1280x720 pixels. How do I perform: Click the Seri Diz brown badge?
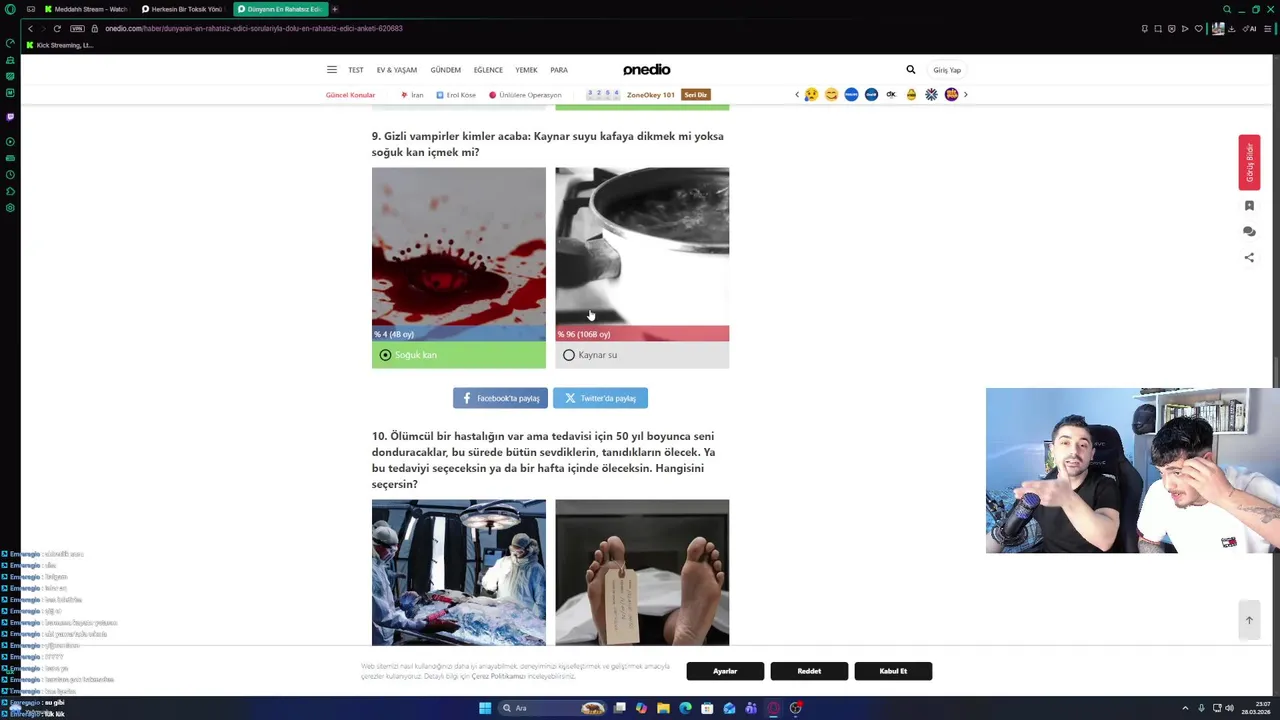coord(696,95)
